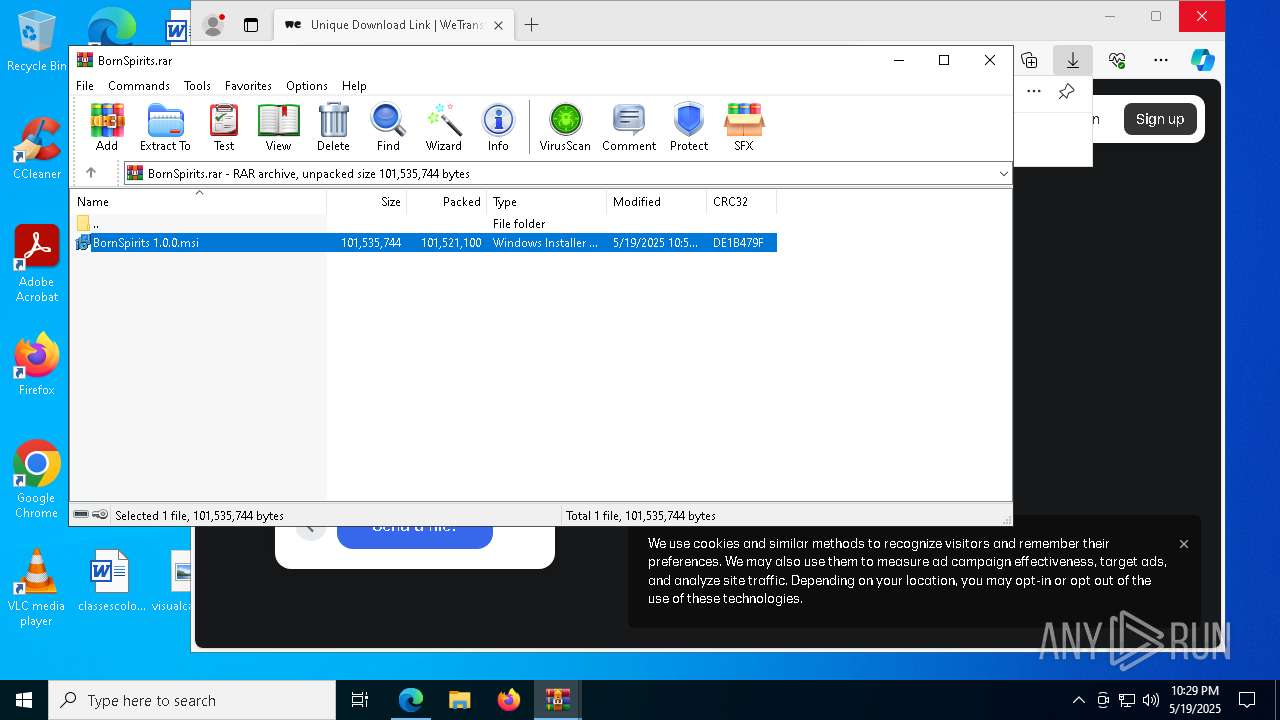Image resolution: width=1280 pixels, height=720 pixels.
Task: Click the Edge taskbar icon
Action: 411,700
